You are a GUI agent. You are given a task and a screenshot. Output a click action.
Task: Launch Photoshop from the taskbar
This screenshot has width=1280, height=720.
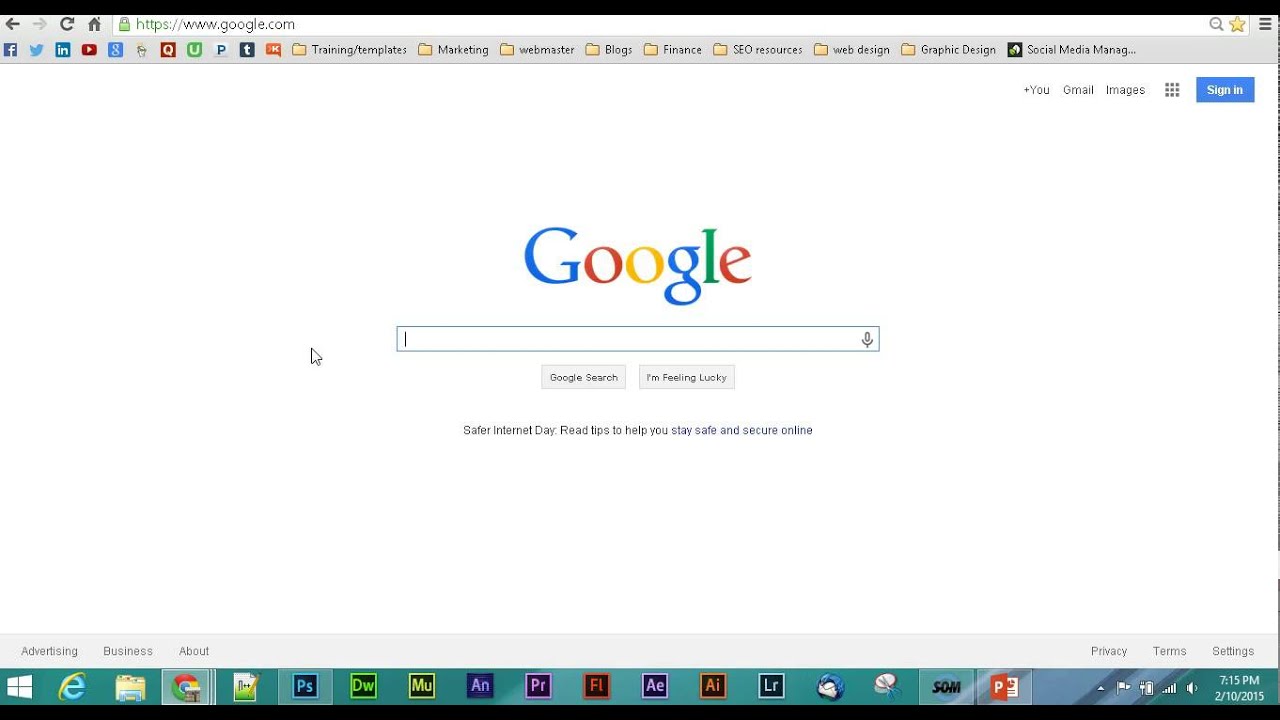coord(305,686)
